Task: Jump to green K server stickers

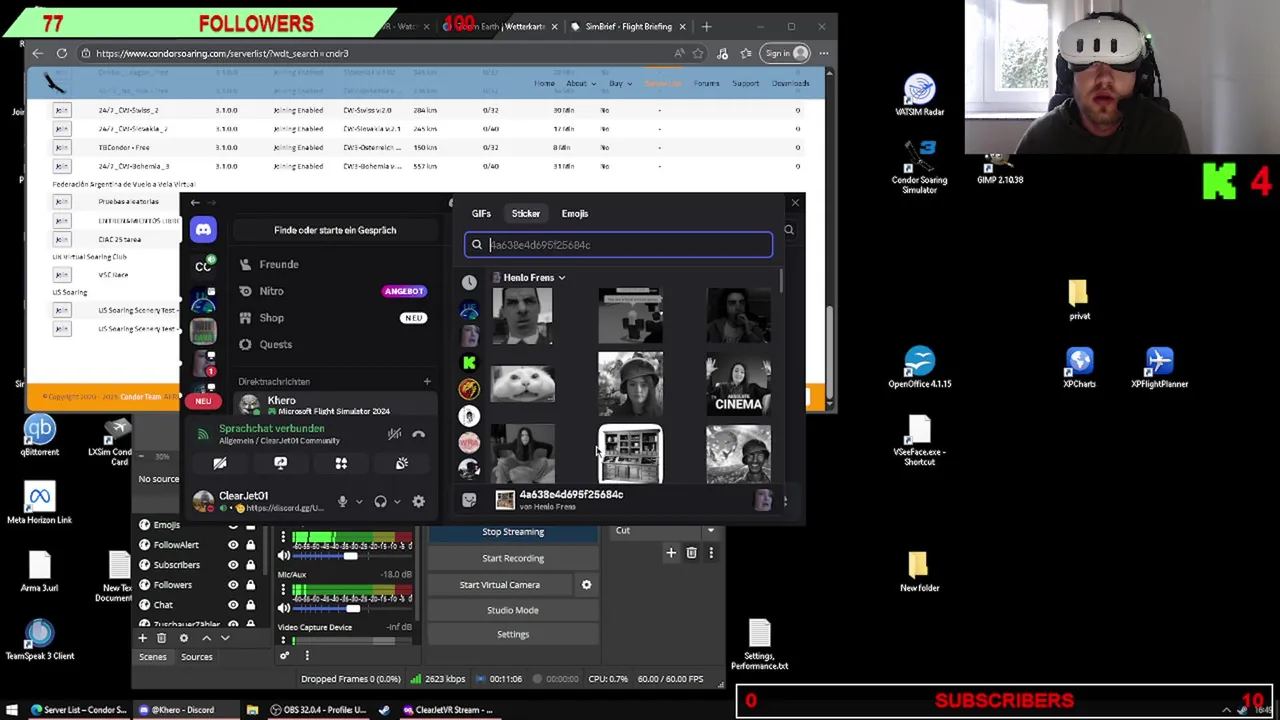Action: click(469, 362)
